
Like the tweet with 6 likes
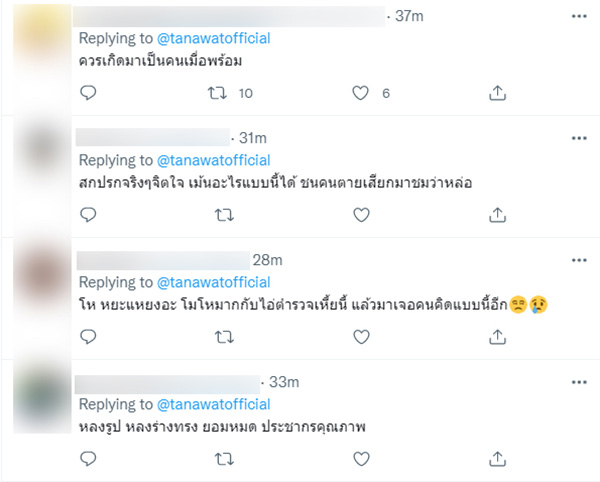point(361,93)
